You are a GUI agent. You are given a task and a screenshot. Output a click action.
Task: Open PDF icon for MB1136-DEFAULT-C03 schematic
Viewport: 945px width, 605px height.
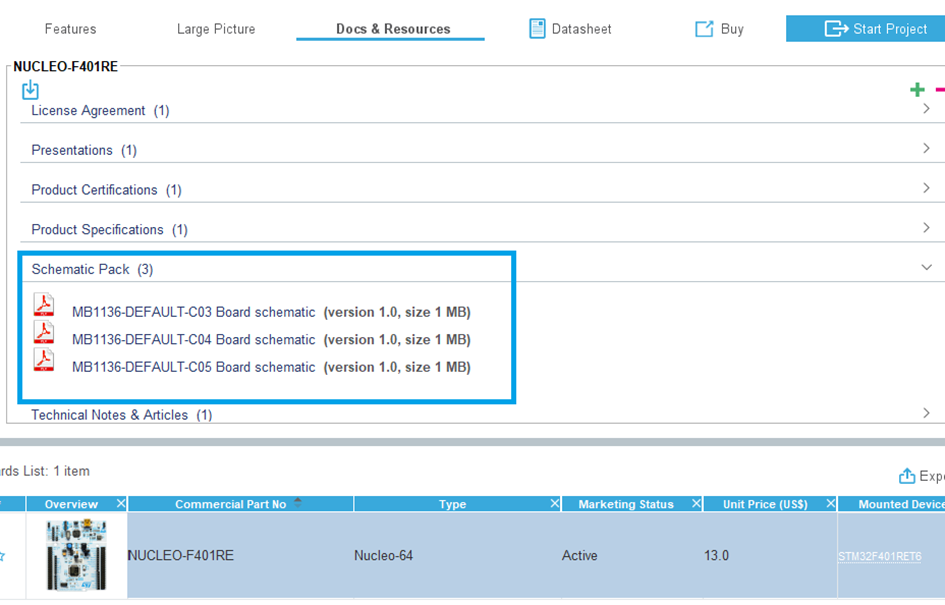coord(43,305)
